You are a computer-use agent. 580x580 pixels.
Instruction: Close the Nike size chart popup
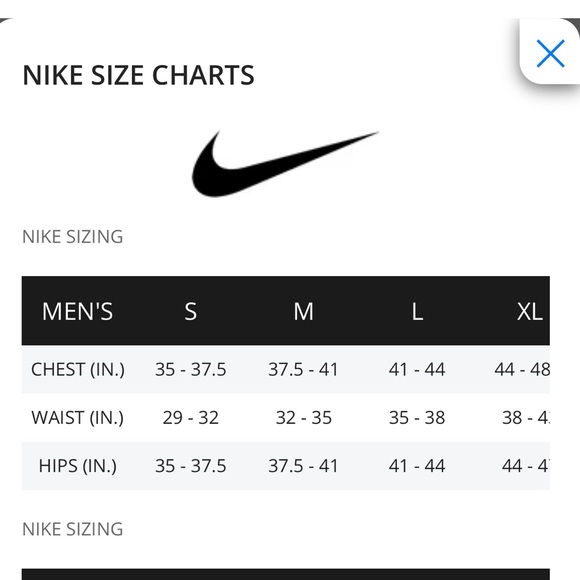coord(550,53)
